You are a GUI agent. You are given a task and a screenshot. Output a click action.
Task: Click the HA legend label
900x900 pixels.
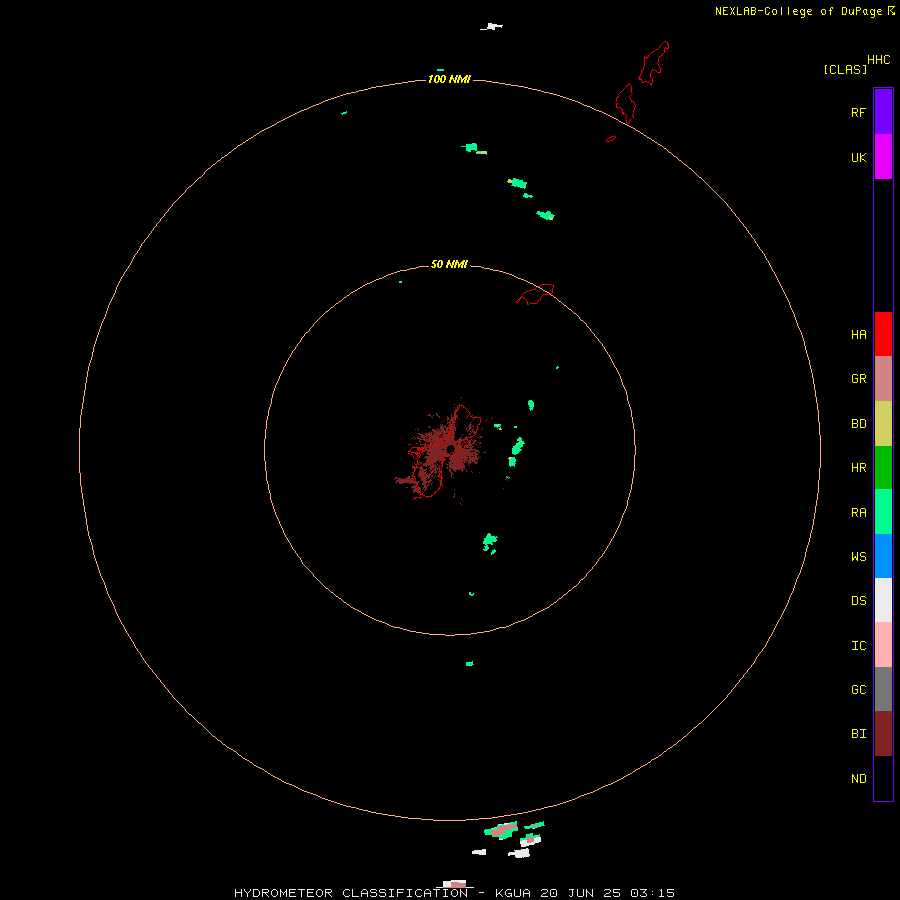point(858,334)
